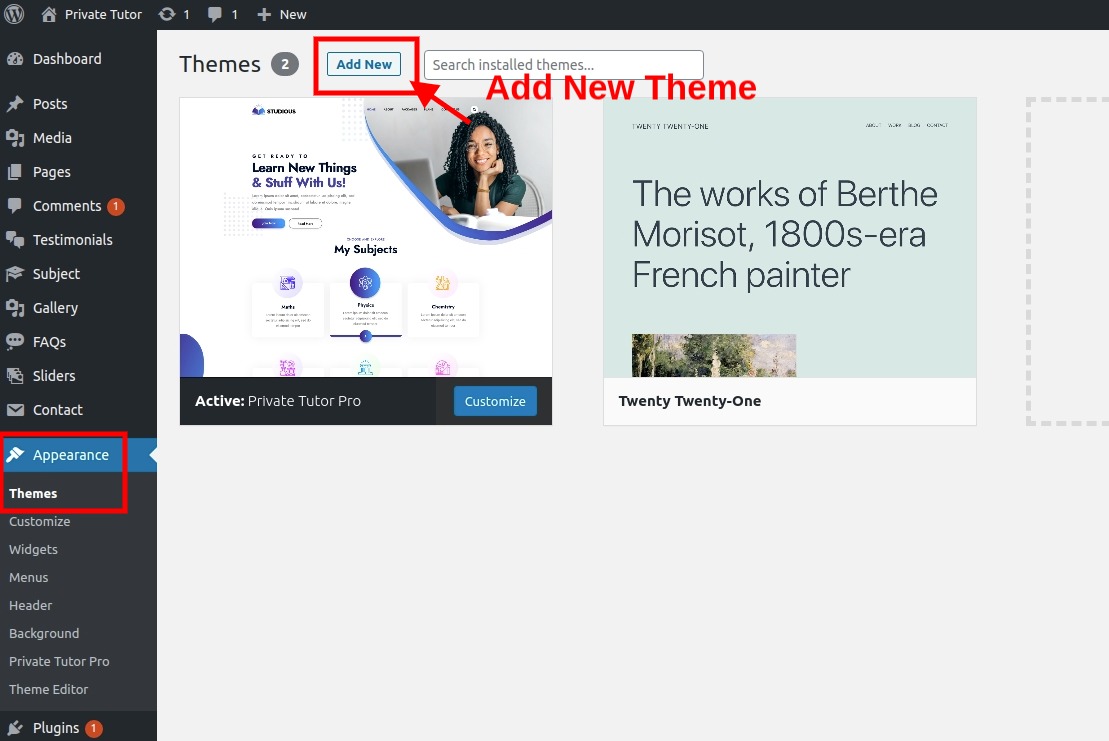The width and height of the screenshot is (1109, 741).
Task: Open the comments bubble icon in admin bar
Action: coord(215,15)
